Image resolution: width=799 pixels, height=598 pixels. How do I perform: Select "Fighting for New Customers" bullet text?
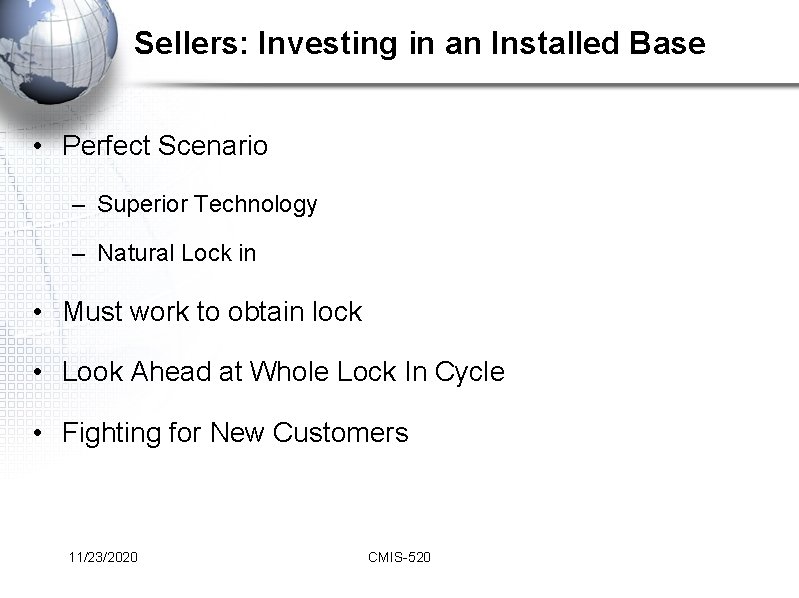[235, 433]
